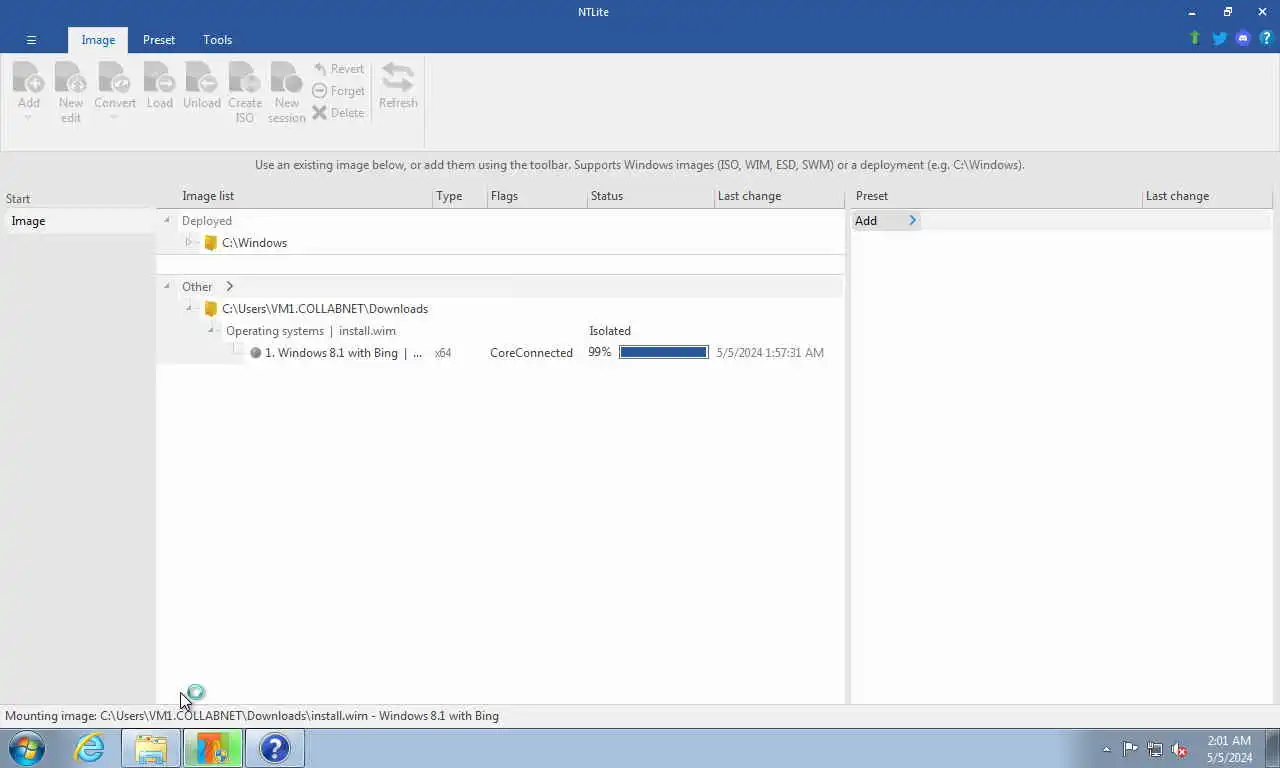Open the hamburger application menu
The height and width of the screenshot is (768, 1280).
point(31,40)
